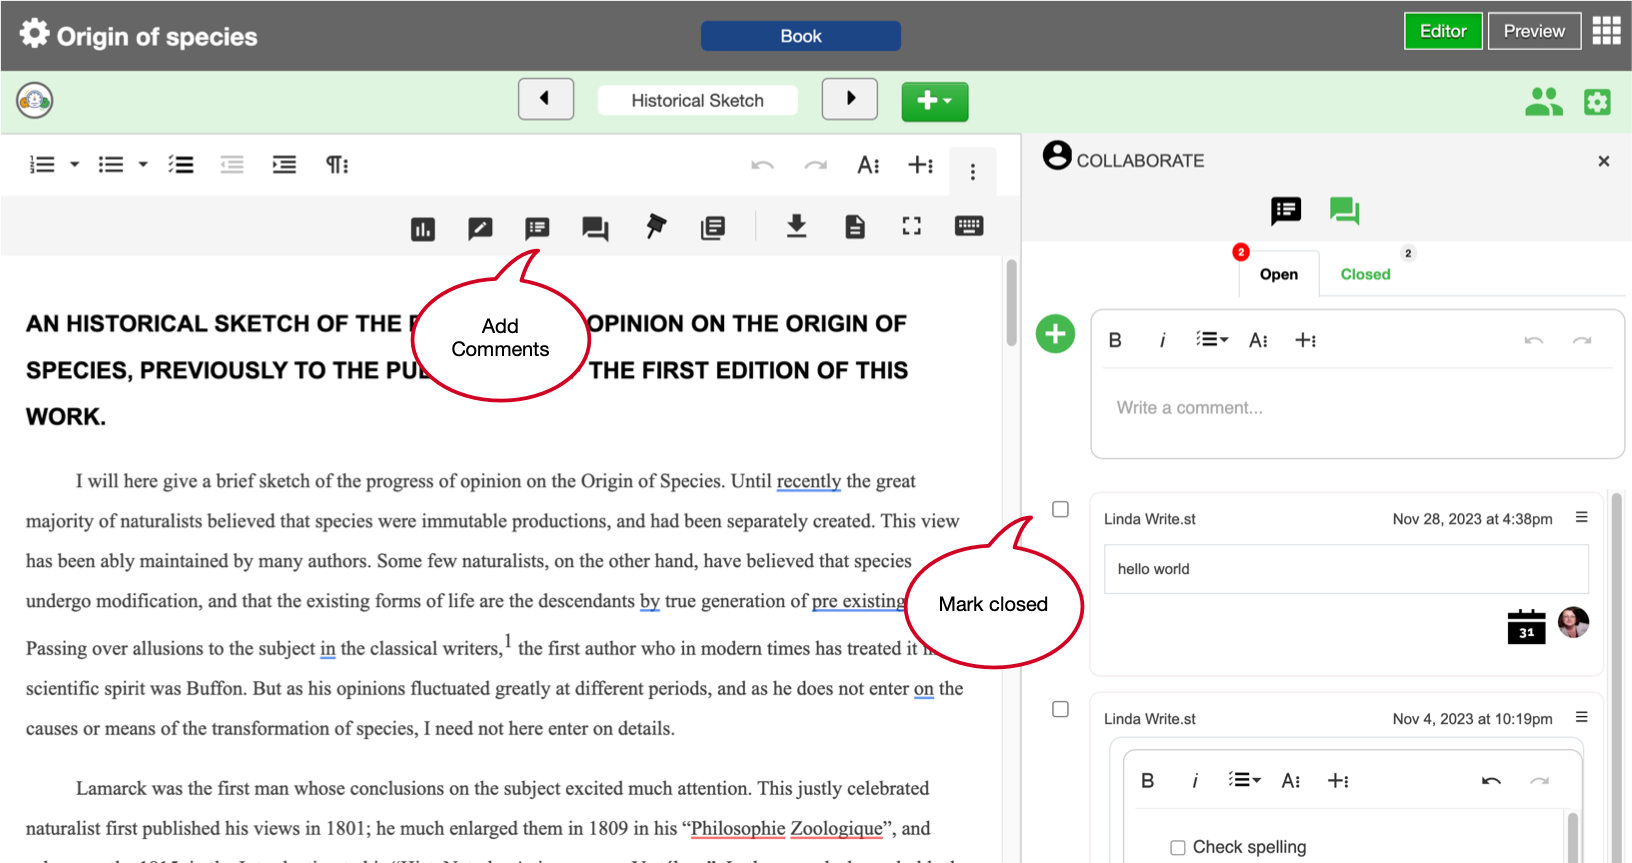Expand bullet list style dropdown arrow
The image size is (1632, 863).
click(143, 165)
